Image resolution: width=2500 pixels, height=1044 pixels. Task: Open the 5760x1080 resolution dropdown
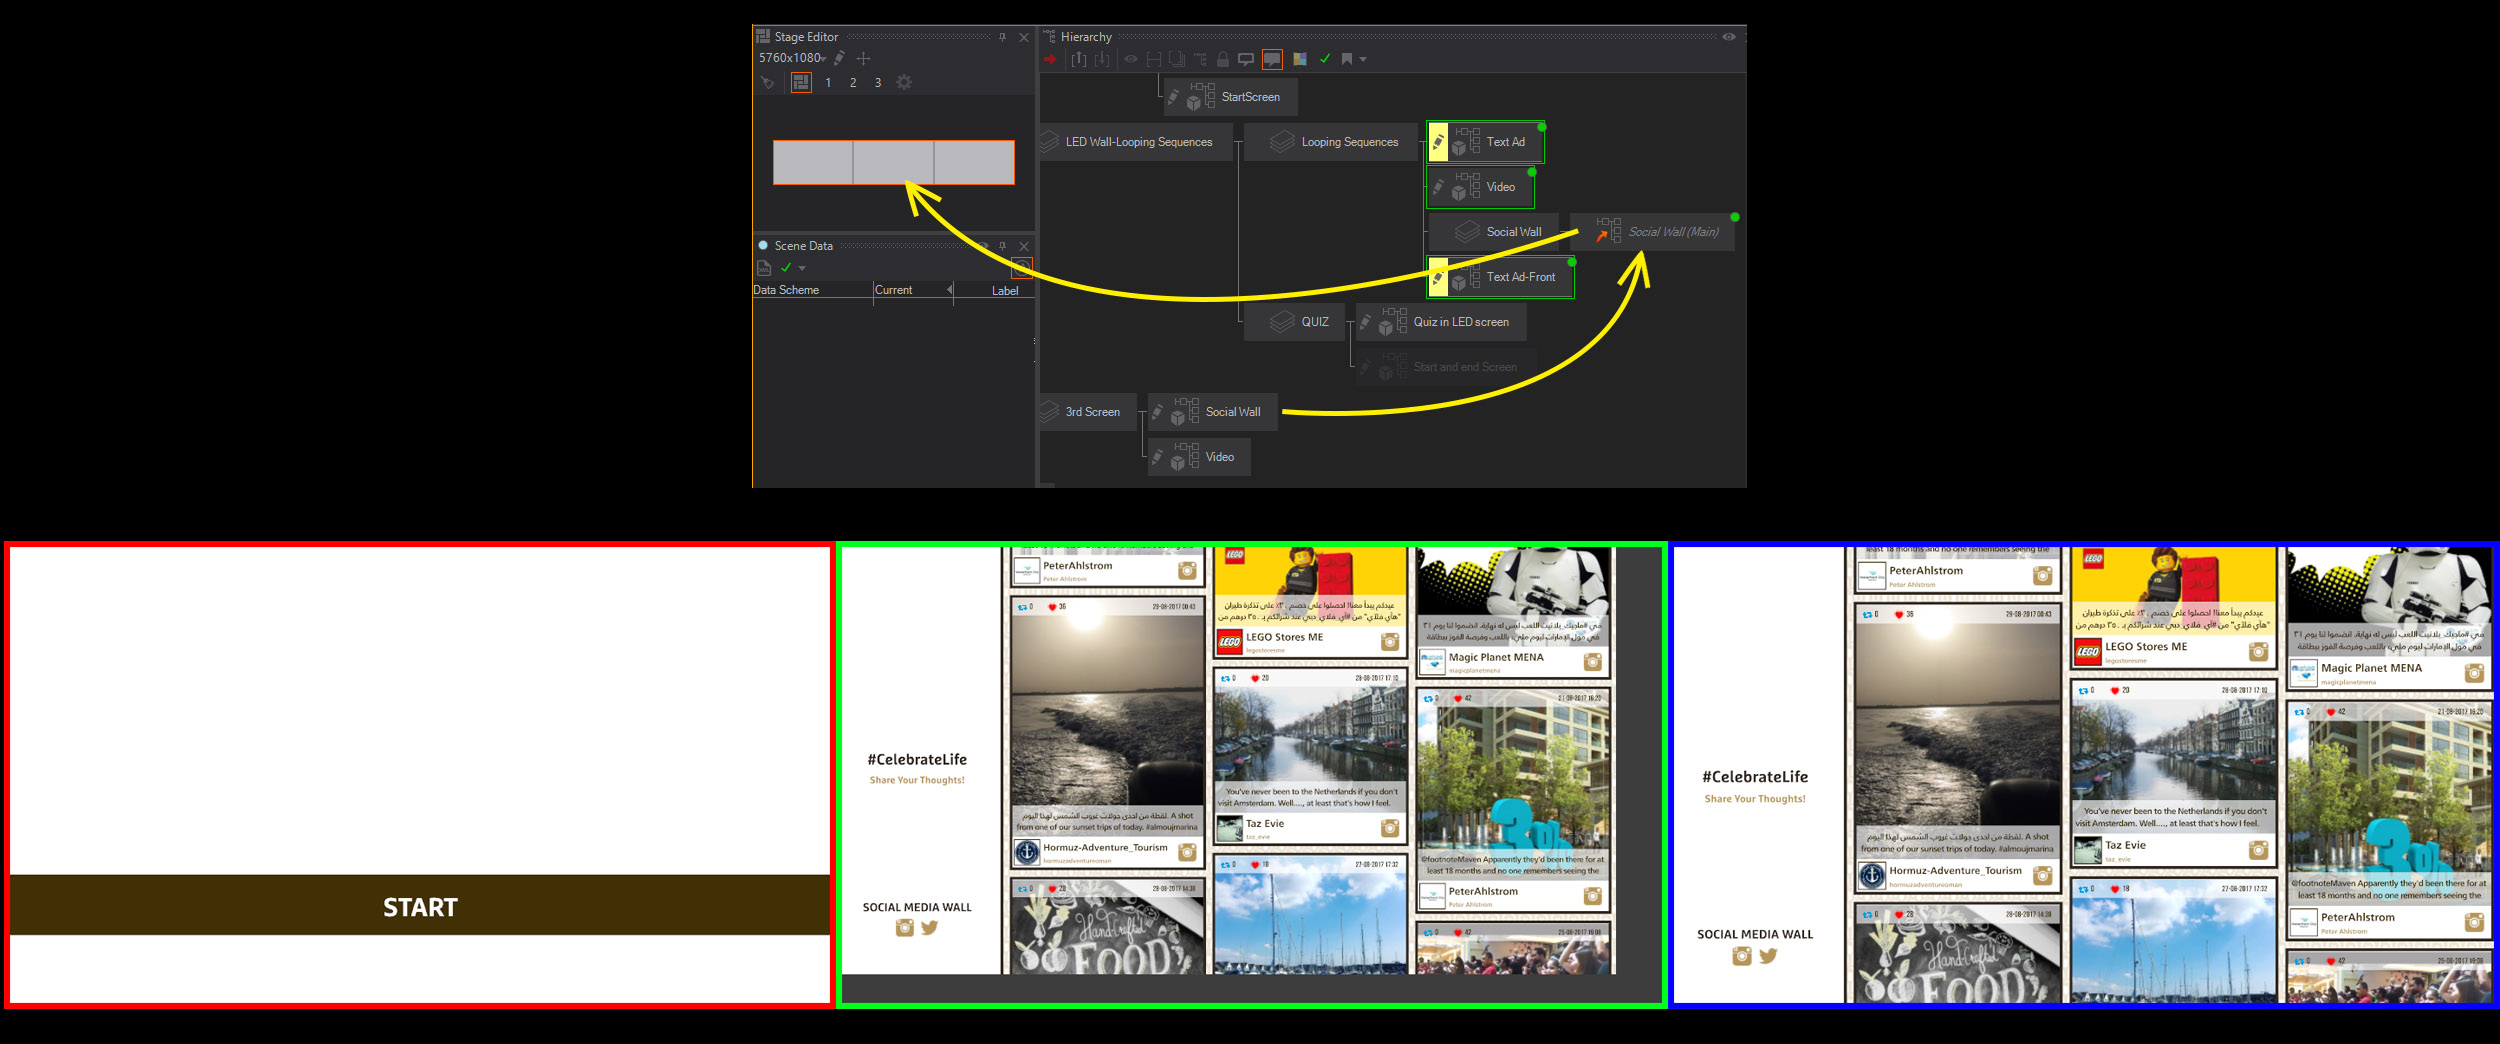click(792, 58)
